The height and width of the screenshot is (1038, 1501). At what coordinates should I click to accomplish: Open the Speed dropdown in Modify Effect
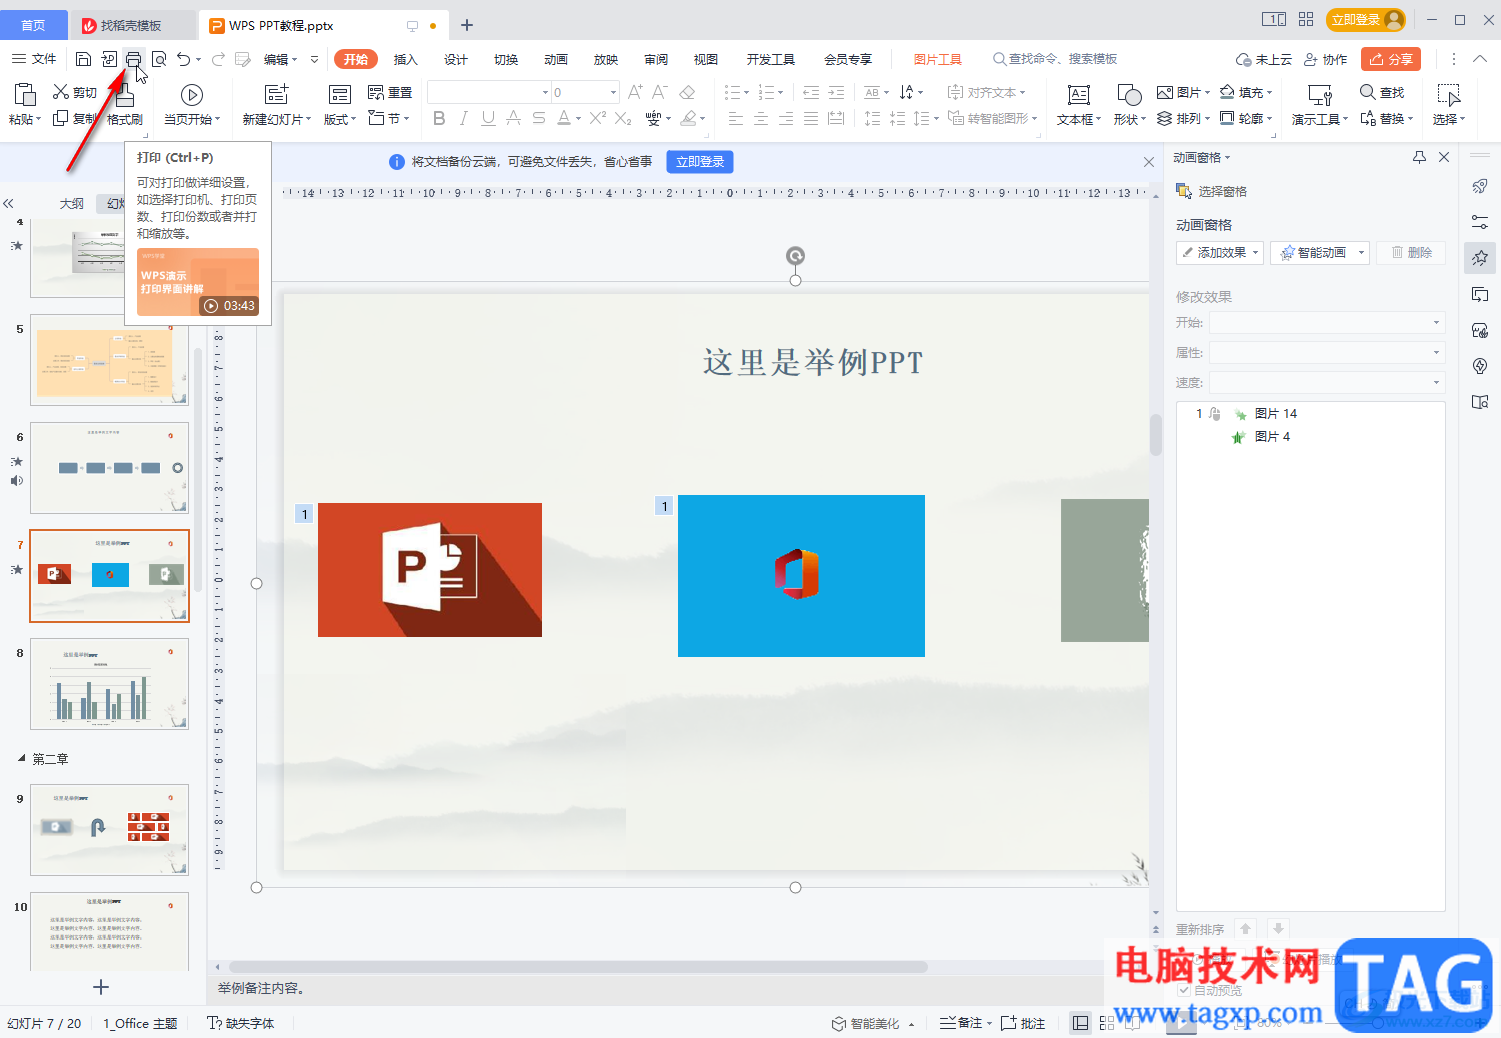[1326, 382]
